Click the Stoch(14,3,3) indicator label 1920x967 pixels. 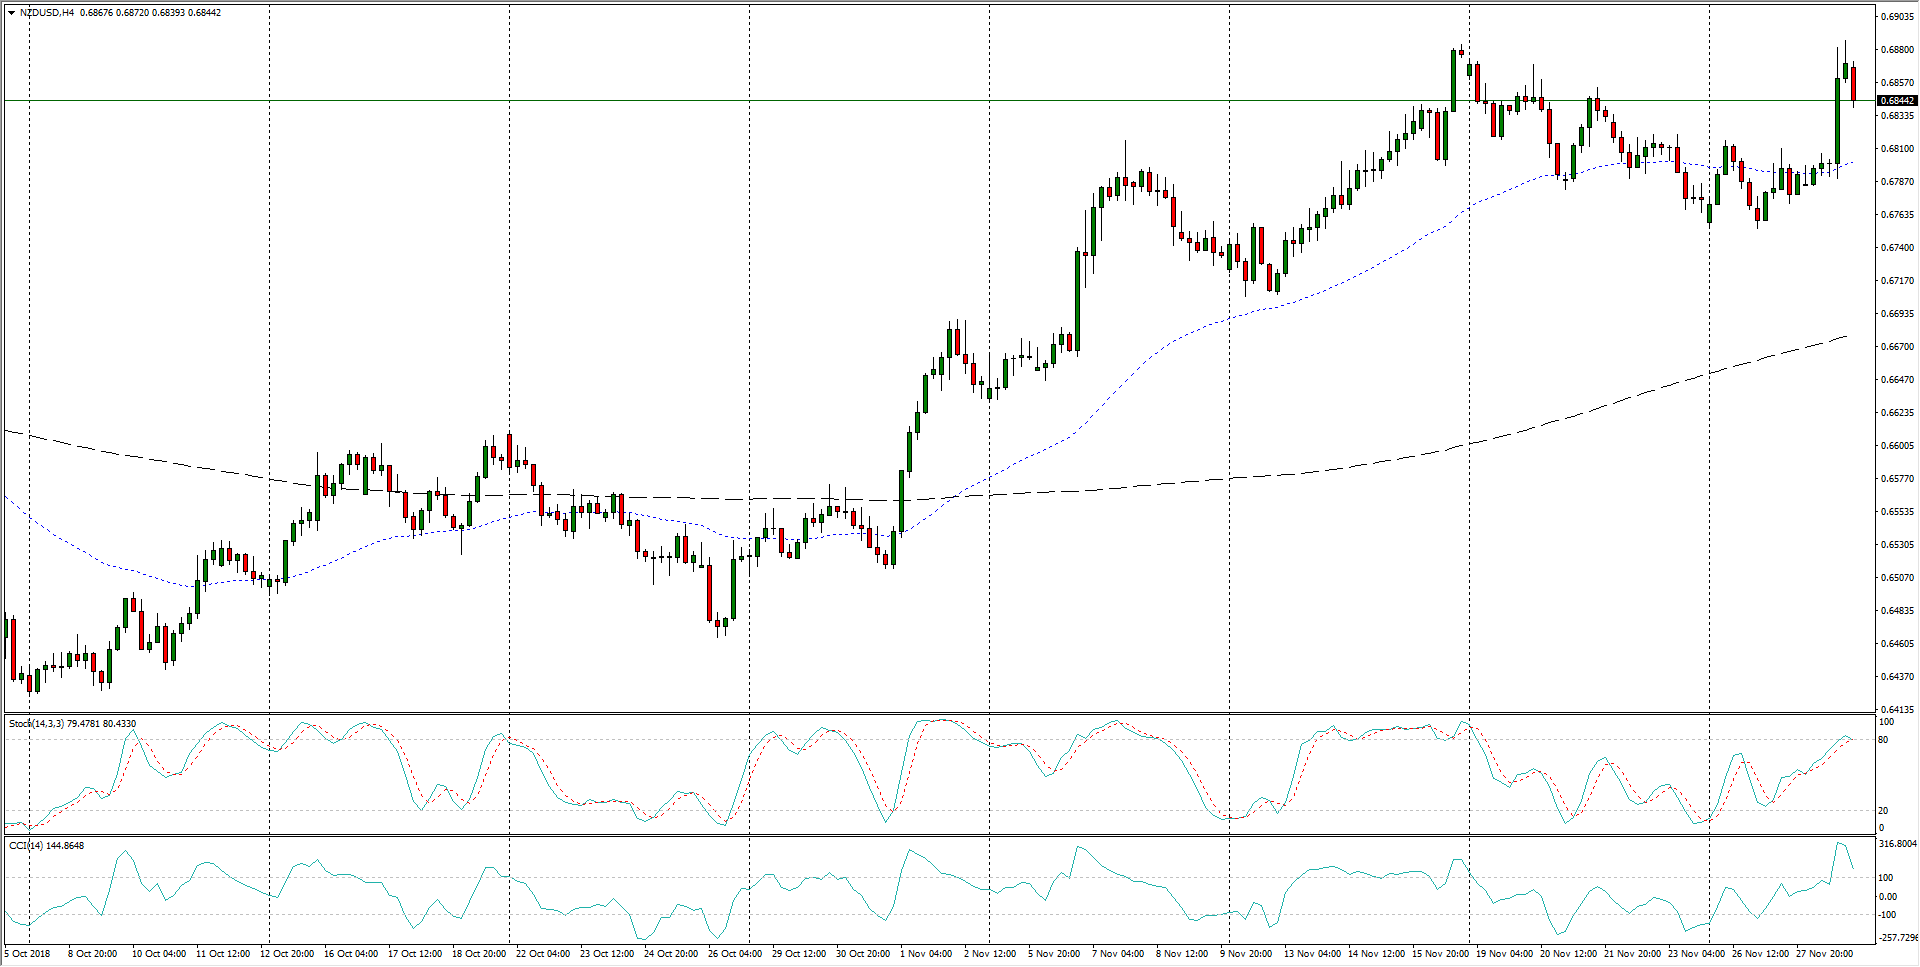coord(36,723)
